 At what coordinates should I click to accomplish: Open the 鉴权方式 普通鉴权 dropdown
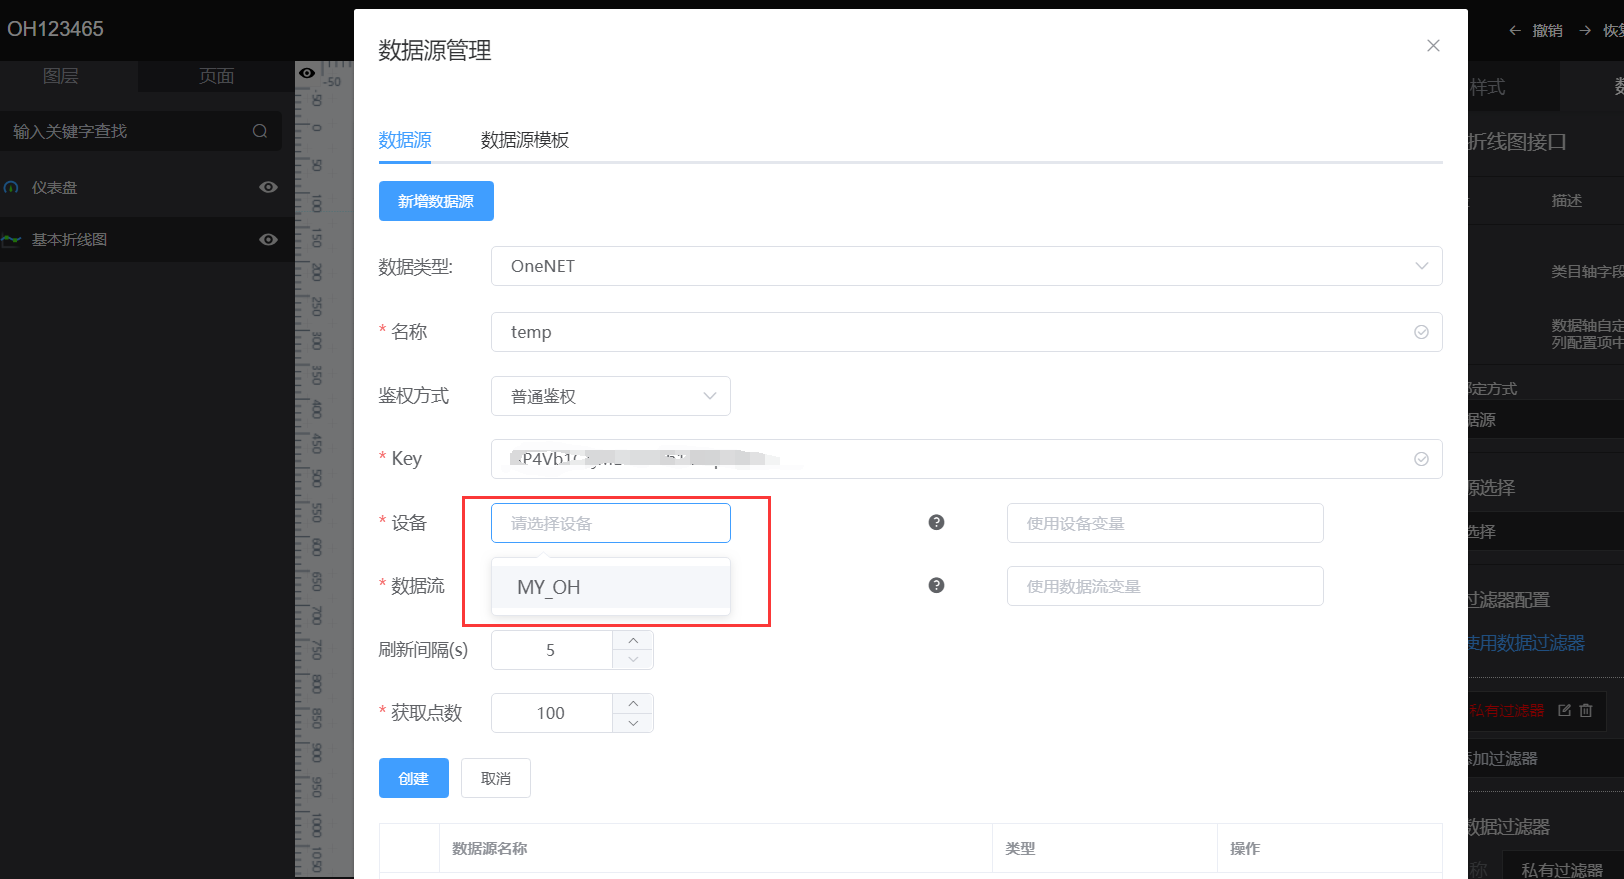[x=610, y=396]
